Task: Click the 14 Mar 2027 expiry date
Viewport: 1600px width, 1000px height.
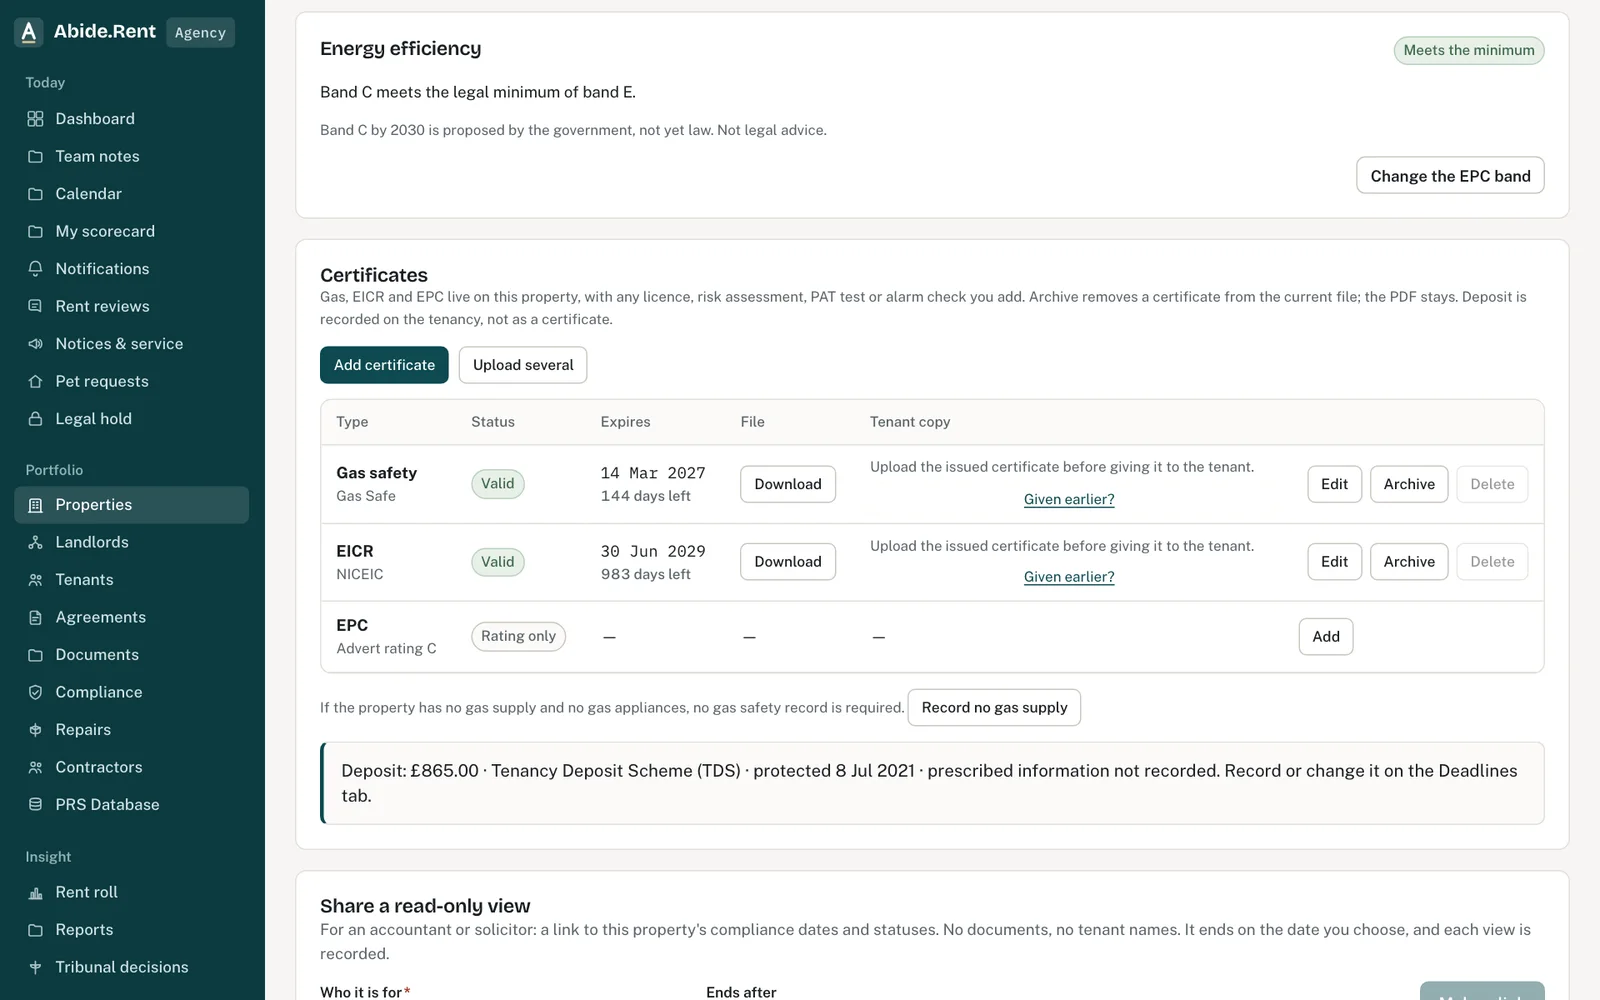Action: click(x=653, y=473)
